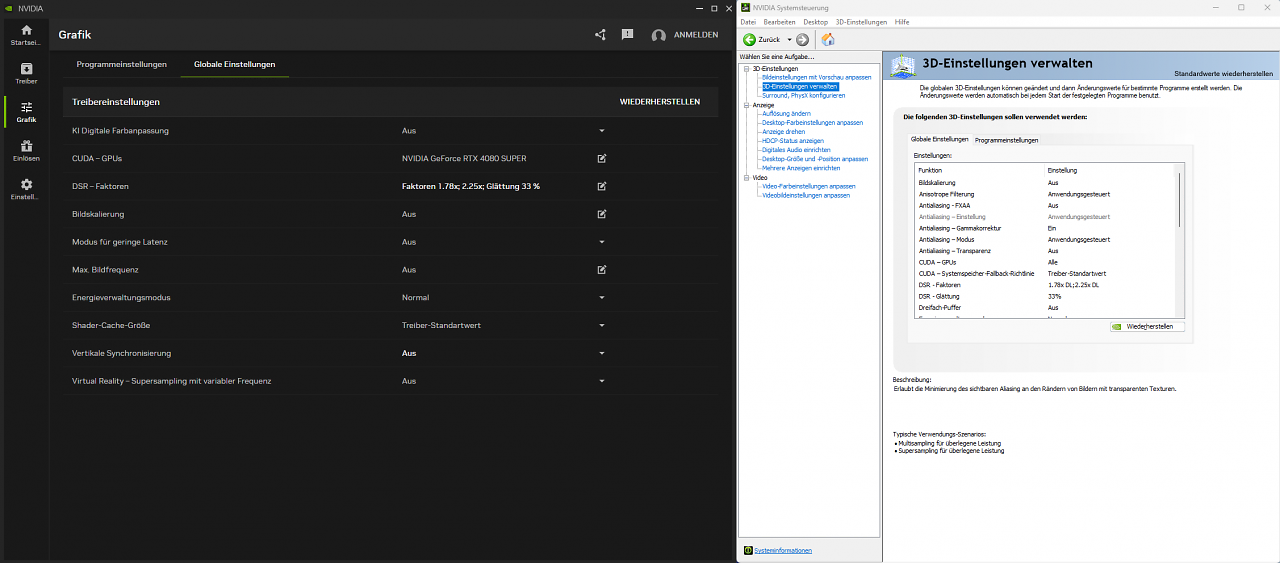The image size is (1280, 563).
Task: Click WIEDERHERSTELLEN in Treibereinstellungen
Action: (660, 102)
